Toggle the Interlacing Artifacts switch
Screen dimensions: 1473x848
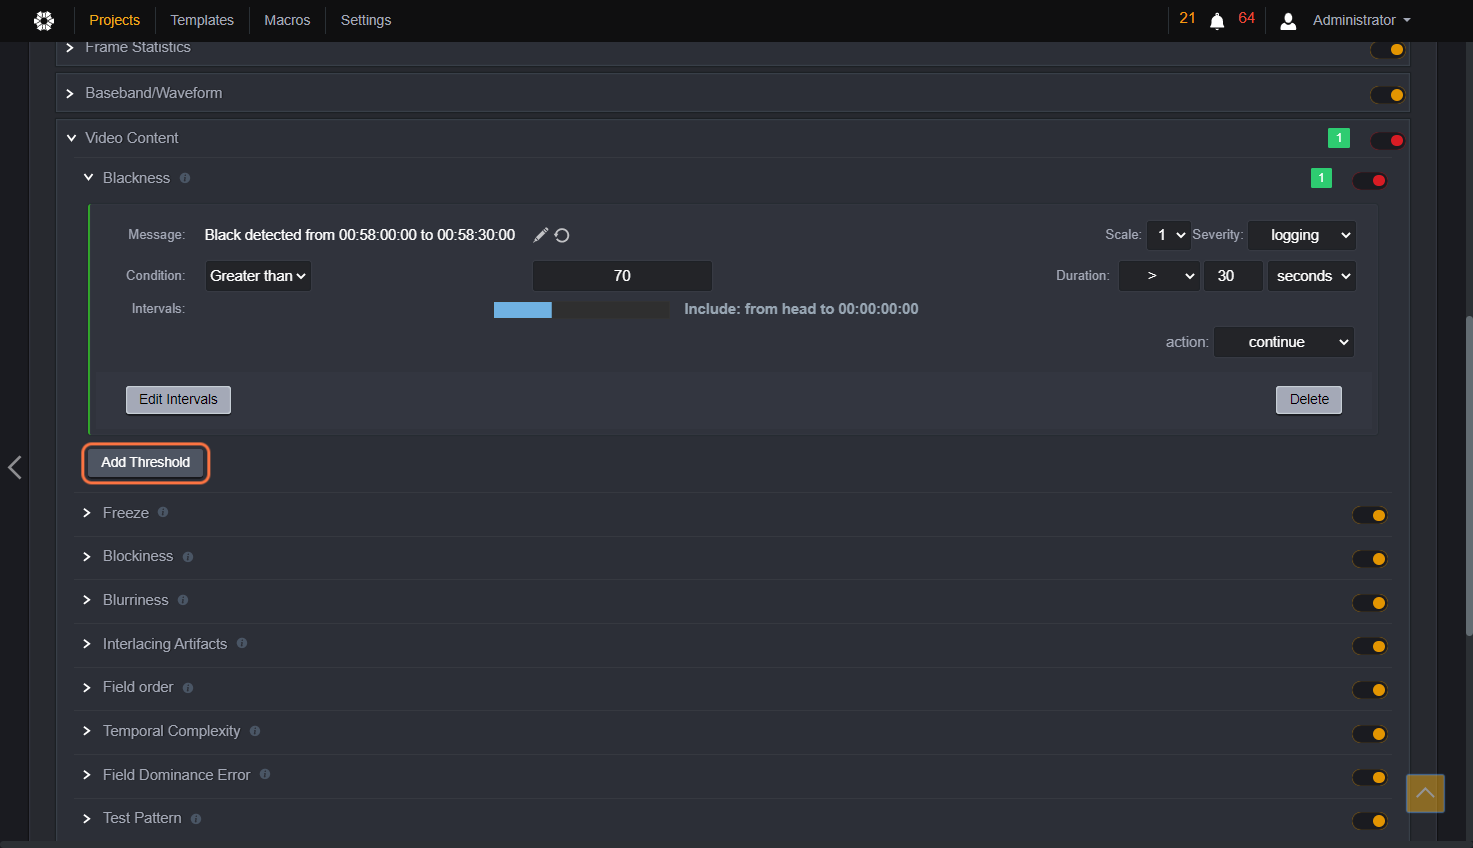click(1369, 646)
